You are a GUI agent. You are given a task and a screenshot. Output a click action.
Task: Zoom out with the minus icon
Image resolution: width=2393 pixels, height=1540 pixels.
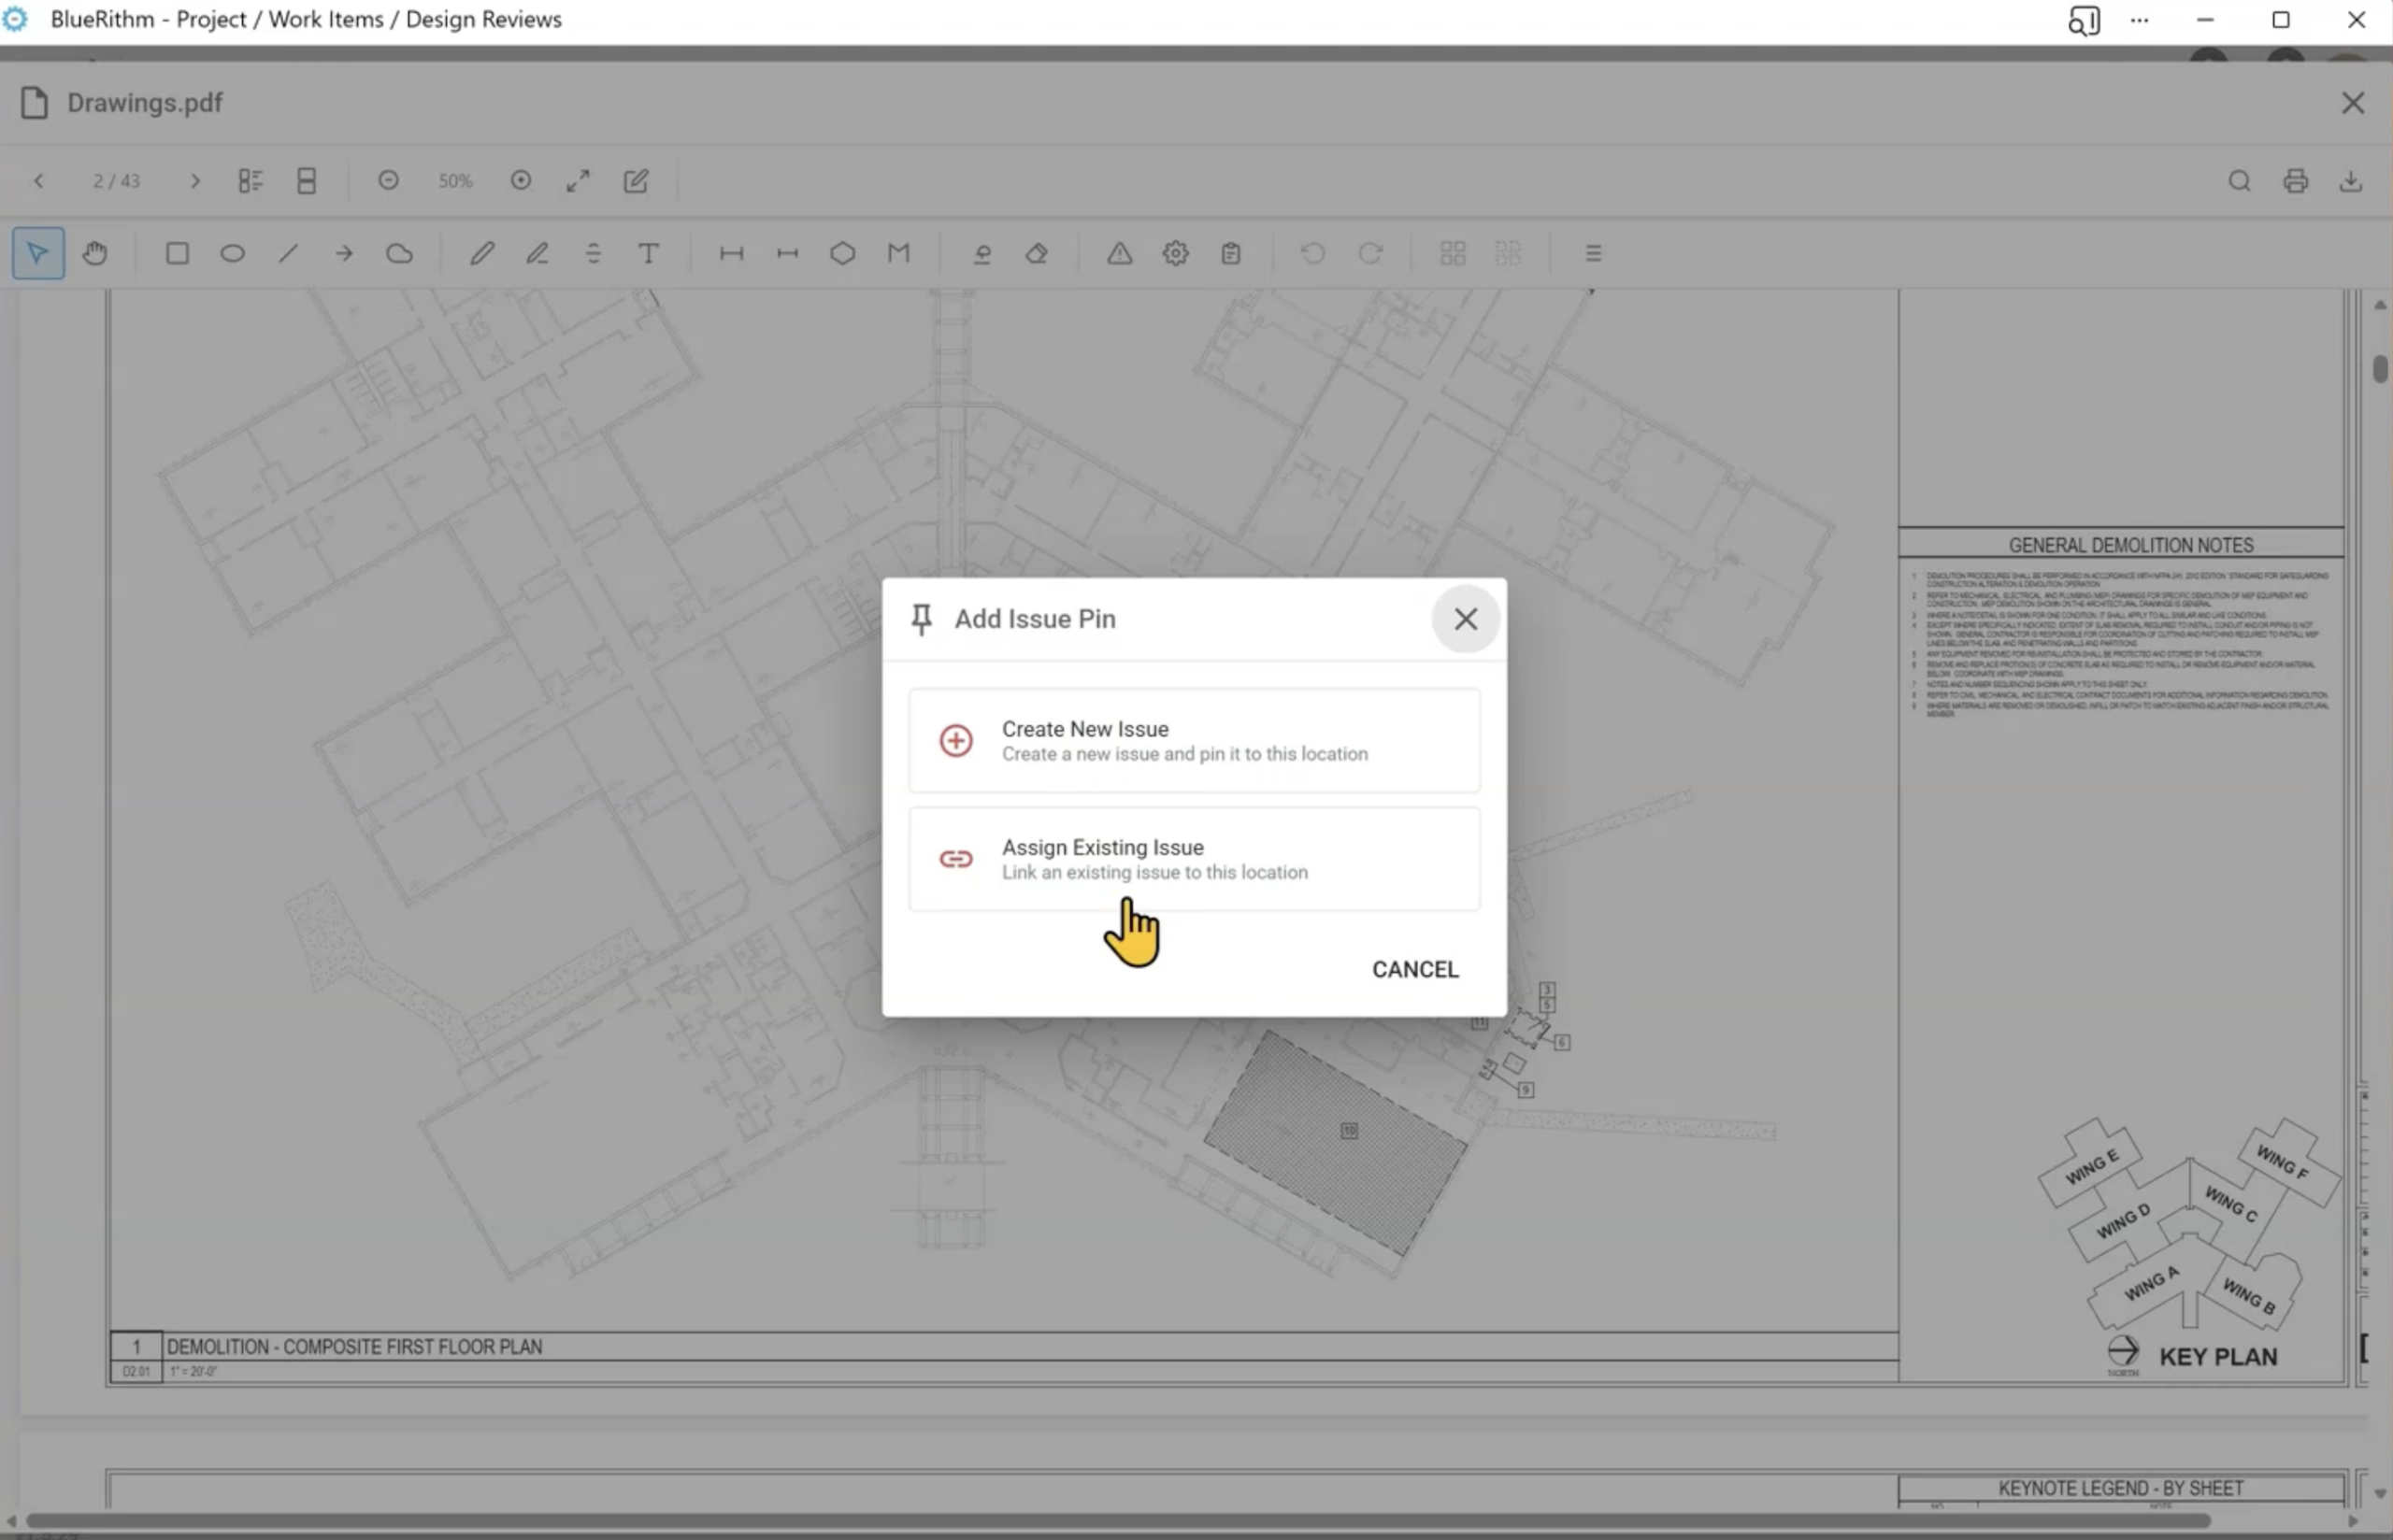click(389, 181)
